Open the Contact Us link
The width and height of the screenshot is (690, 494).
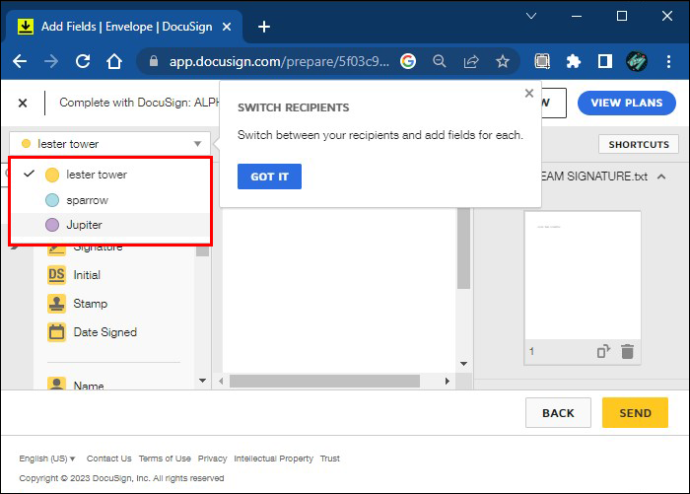click(x=109, y=458)
